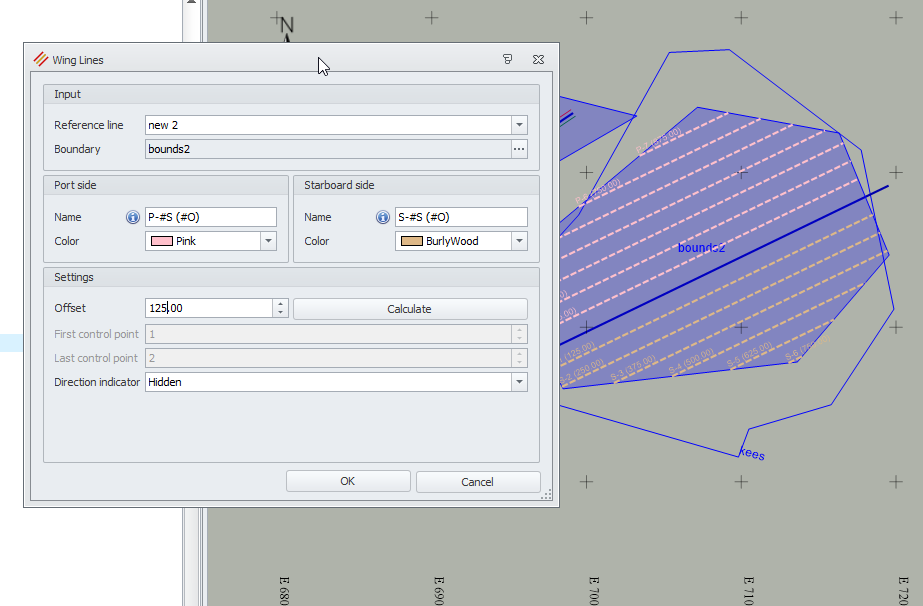The height and width of the screenshot is (606, 923).
Task: Click the starboard side Name info icon
Action: (x=383, y=217)
